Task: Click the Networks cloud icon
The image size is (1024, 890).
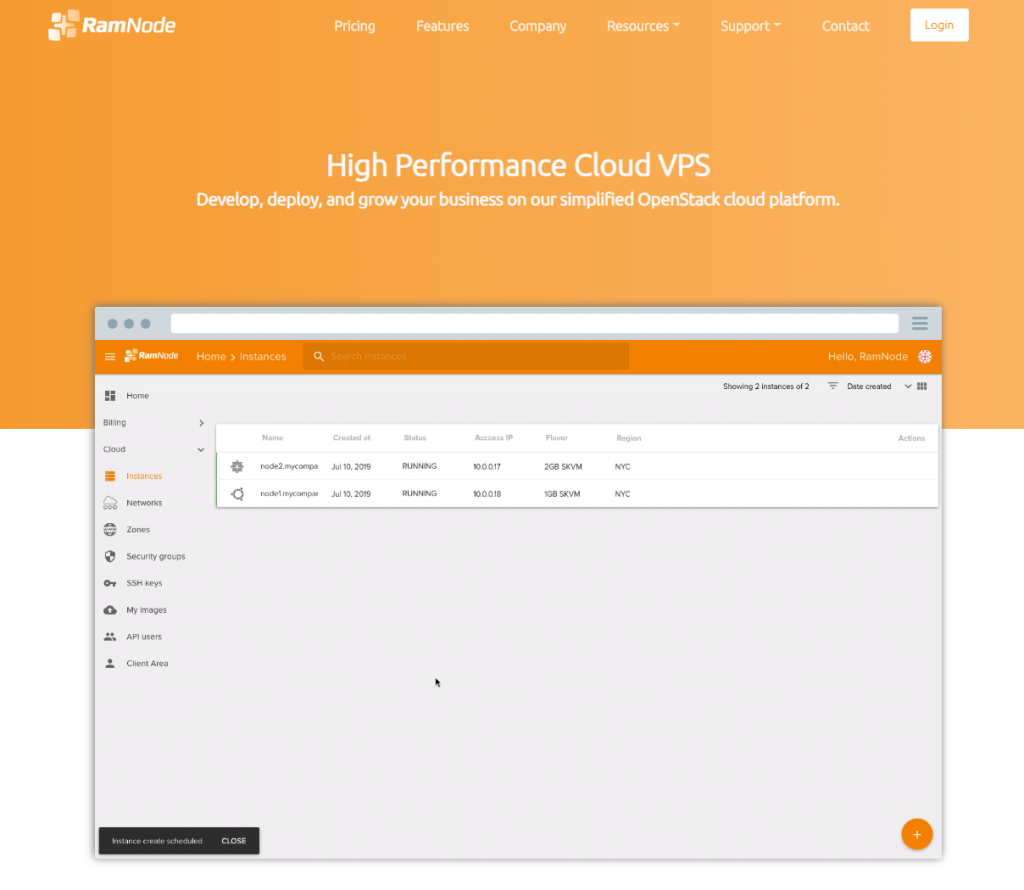Action: (x=110, y=503)
